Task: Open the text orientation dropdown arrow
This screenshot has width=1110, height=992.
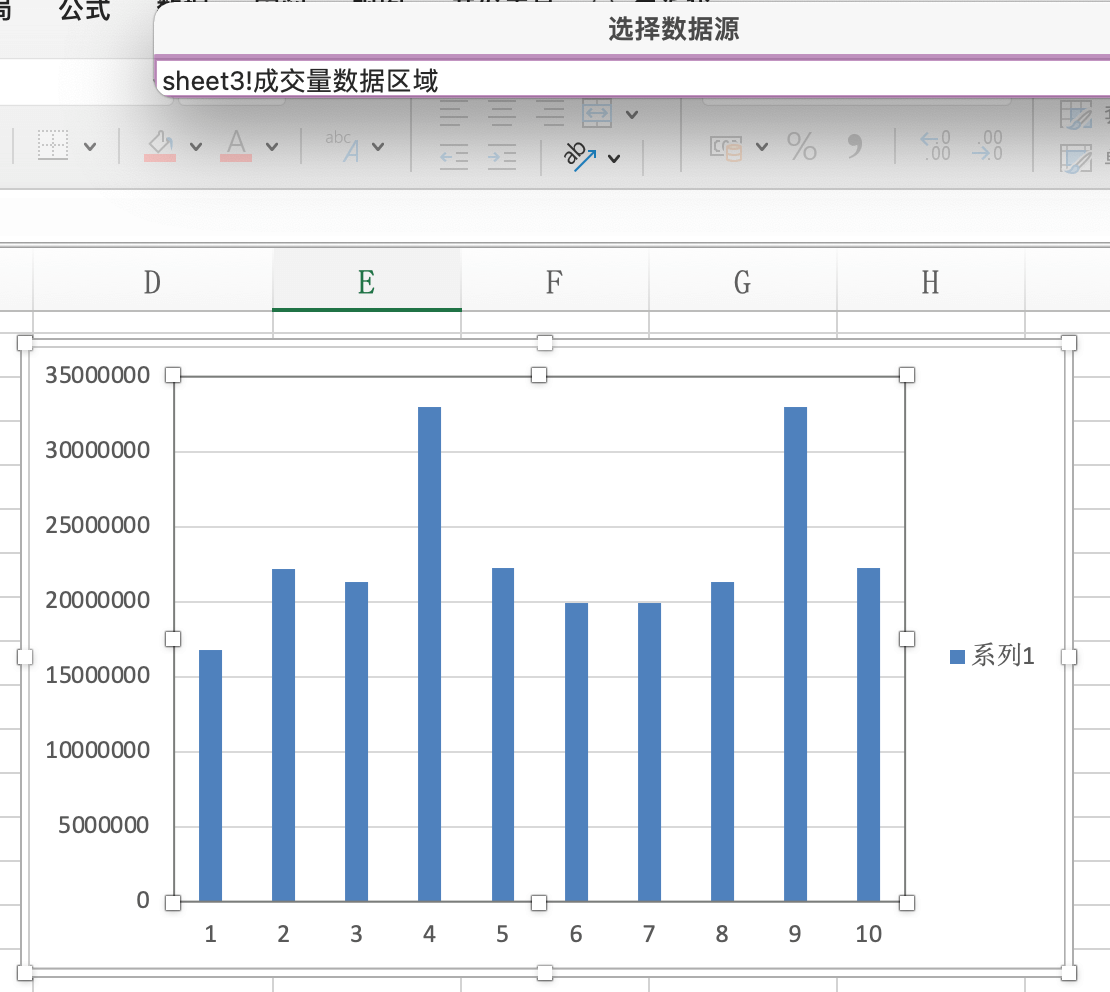Action: [614, 159]
